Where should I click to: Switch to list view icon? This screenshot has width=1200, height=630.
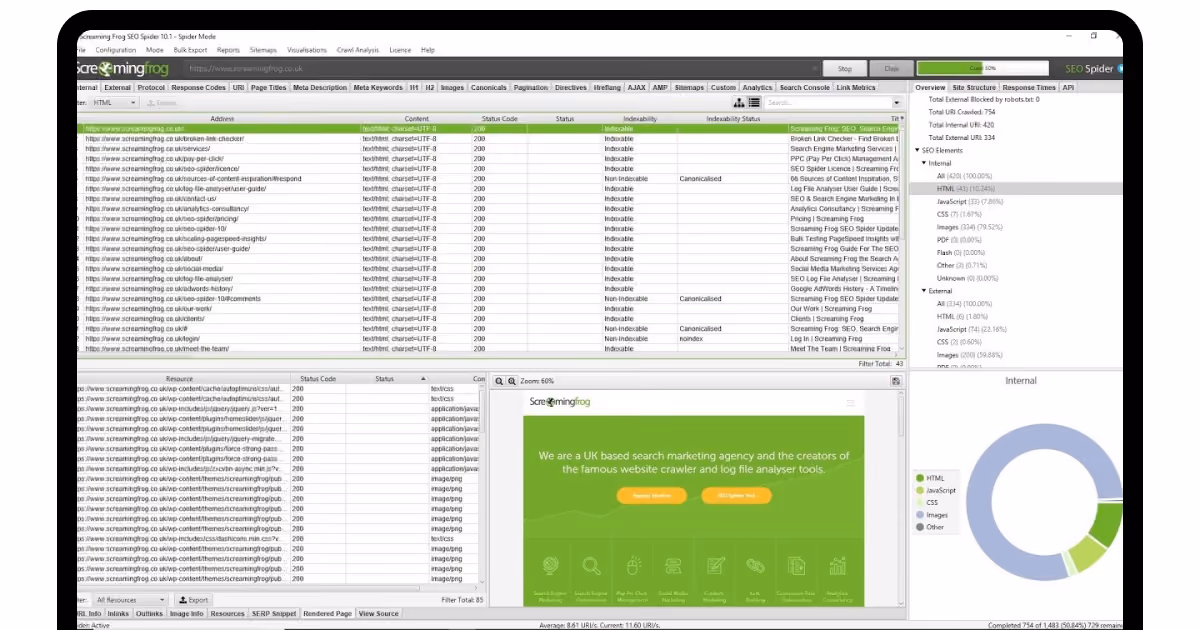(x=754, y=102)
